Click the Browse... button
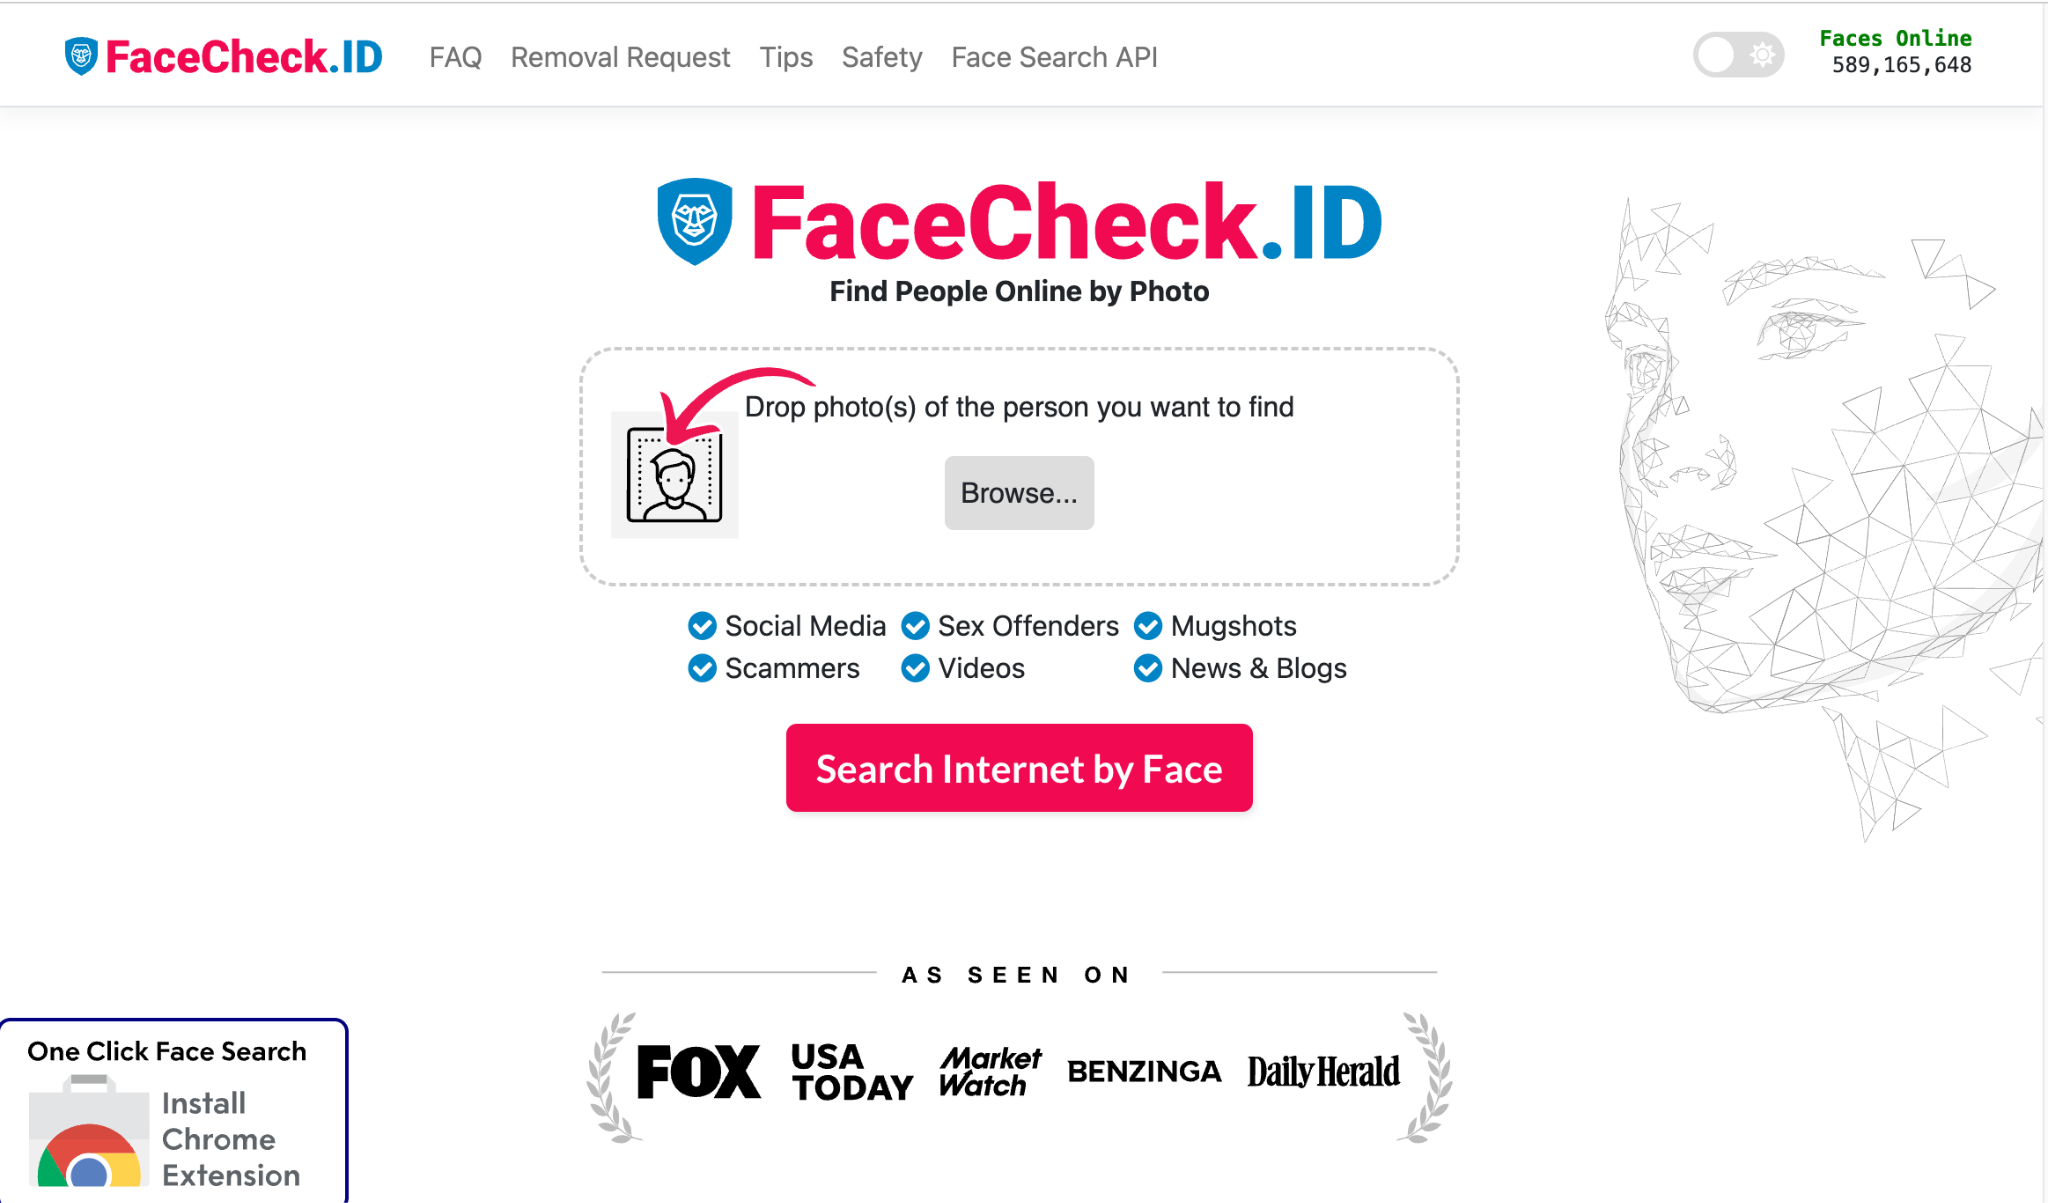 point(1019,493)
